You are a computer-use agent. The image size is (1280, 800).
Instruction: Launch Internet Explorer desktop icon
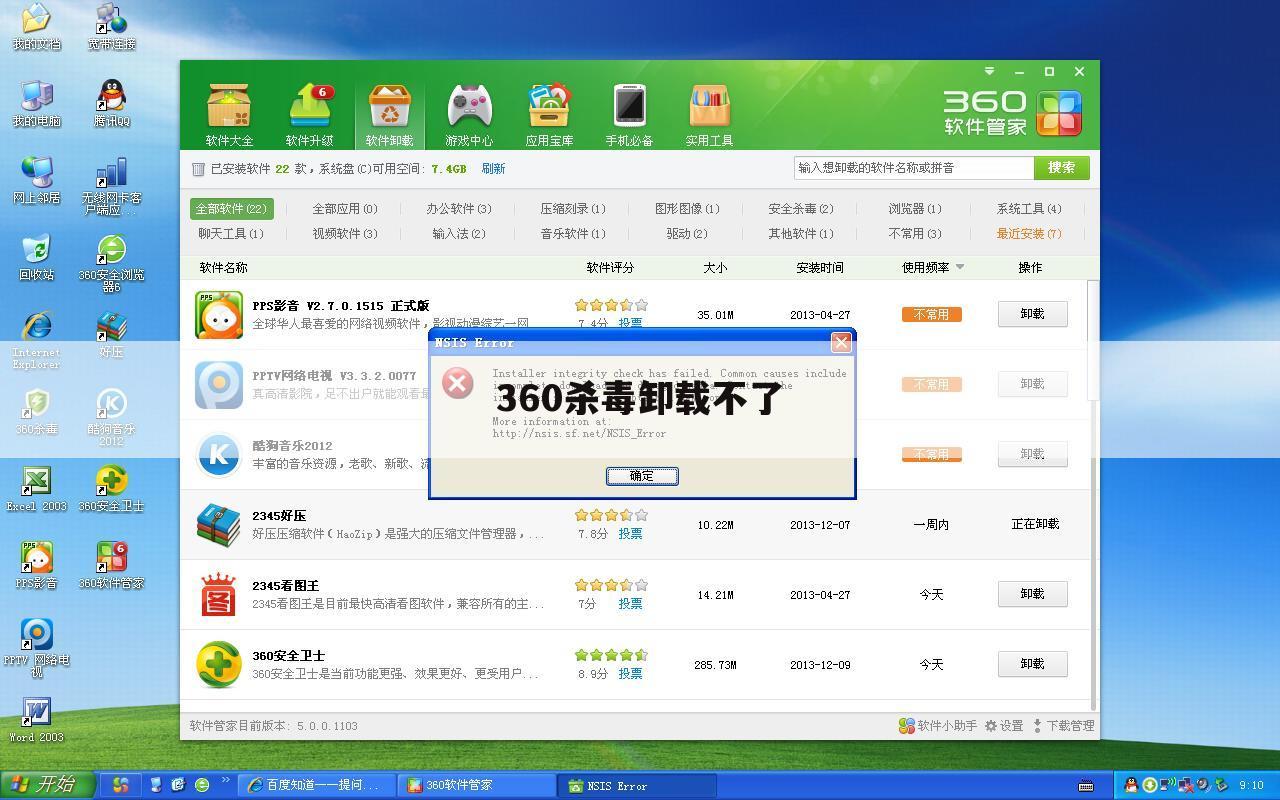pyautogui.click(x=36, y=340)
